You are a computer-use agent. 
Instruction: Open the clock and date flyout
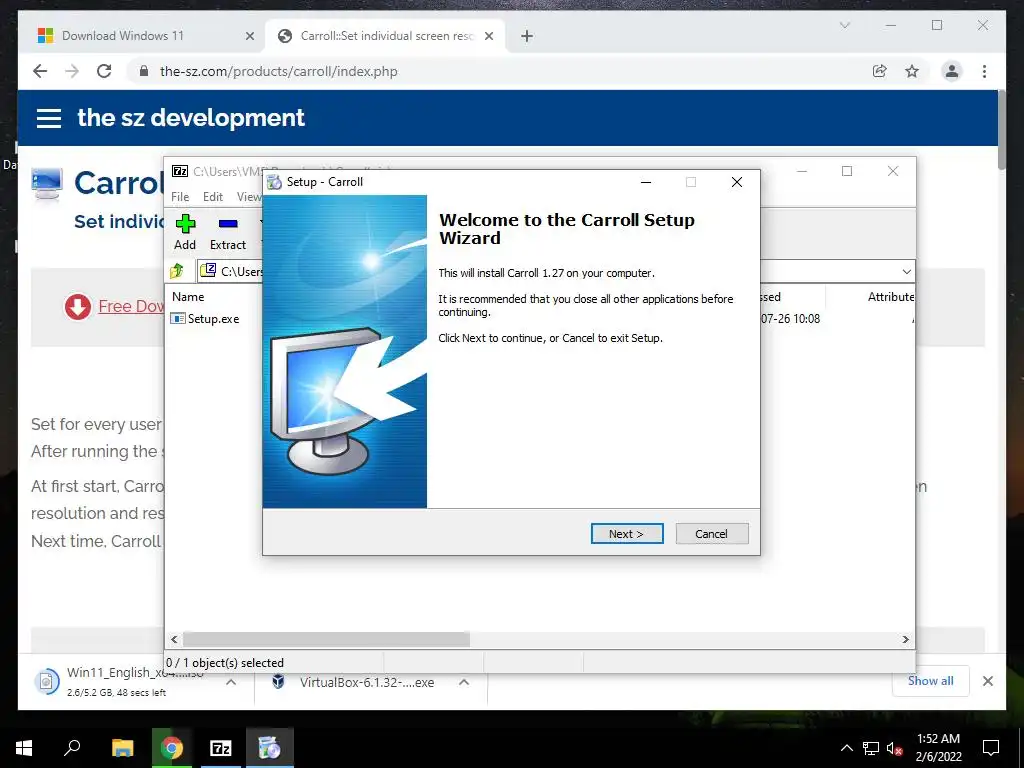pyautogui.click(x=938, y=748)
